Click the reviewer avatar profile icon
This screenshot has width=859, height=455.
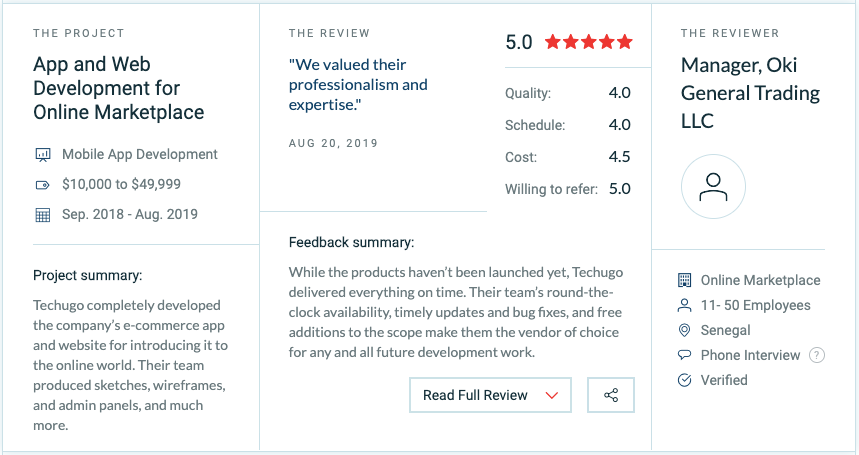(x=713, y=187)
